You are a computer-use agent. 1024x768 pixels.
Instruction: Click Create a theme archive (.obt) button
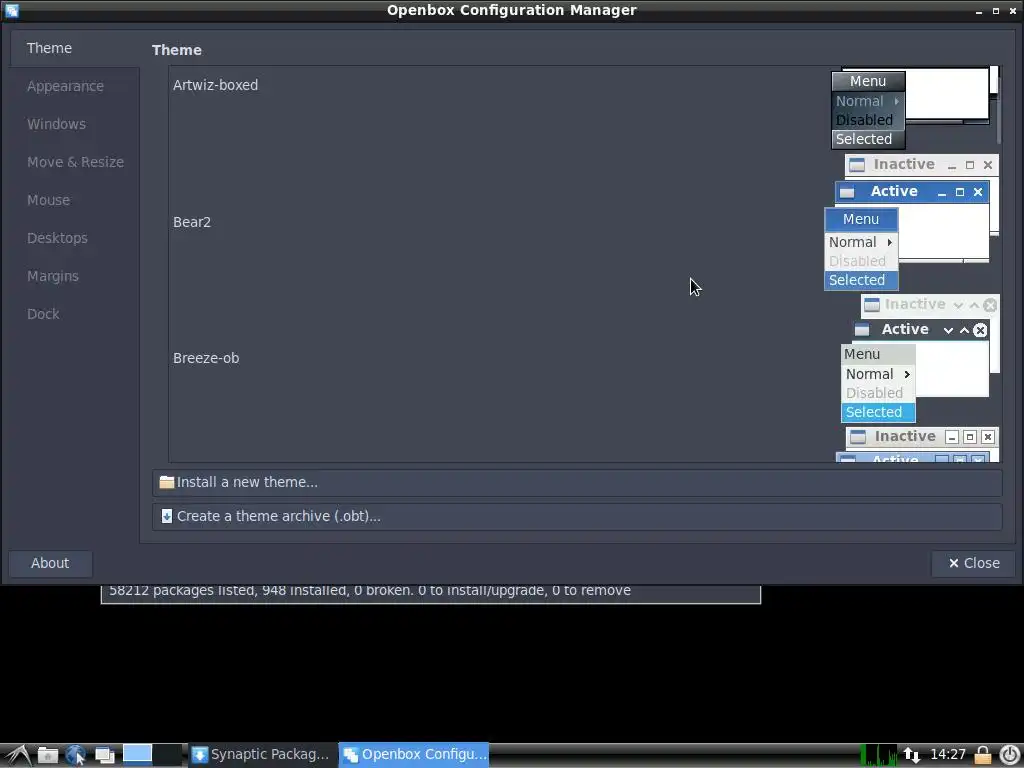click(577, 517)
